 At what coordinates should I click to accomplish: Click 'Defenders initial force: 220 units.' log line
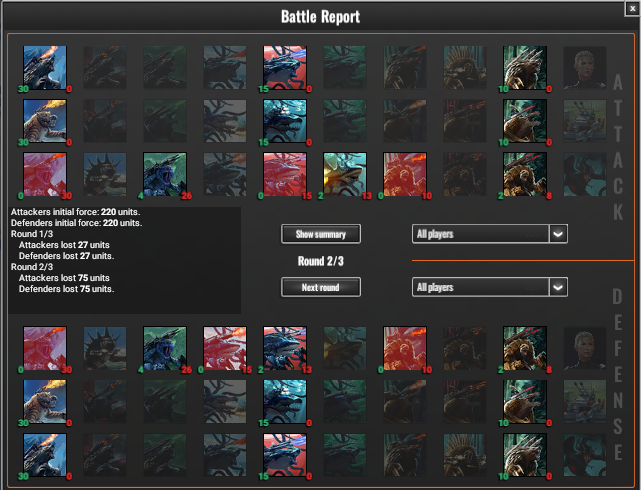point(76,223)
